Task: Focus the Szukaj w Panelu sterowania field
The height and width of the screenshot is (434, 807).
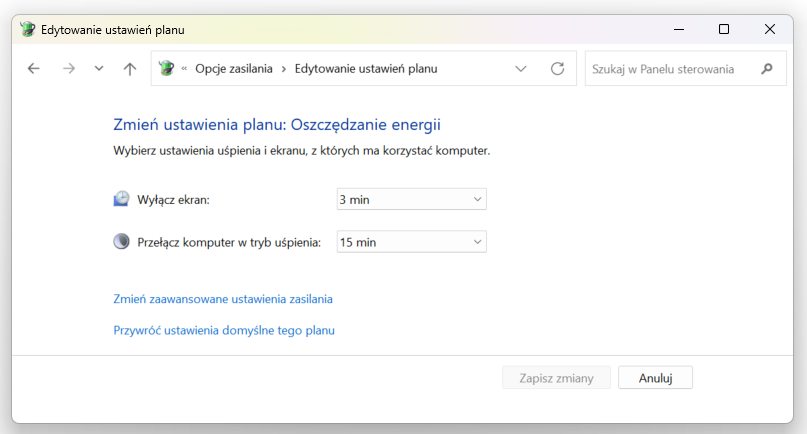Action: (672, 69)
